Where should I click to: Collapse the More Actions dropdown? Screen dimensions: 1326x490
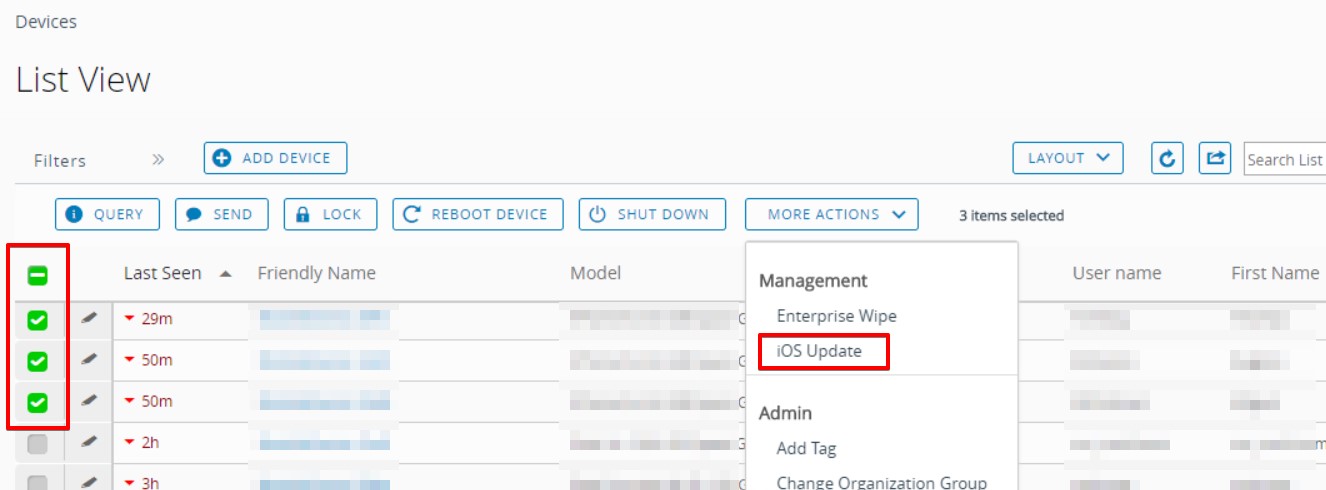(831, 214)
